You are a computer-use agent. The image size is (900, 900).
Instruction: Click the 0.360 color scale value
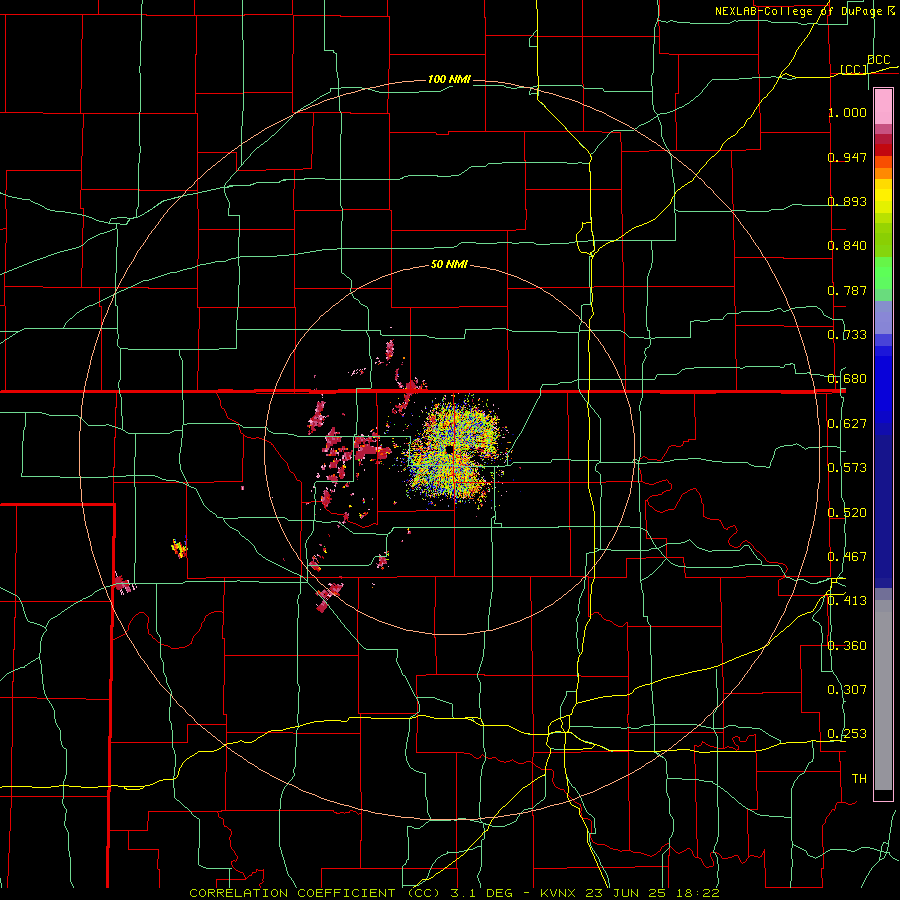tap(847, 646)
